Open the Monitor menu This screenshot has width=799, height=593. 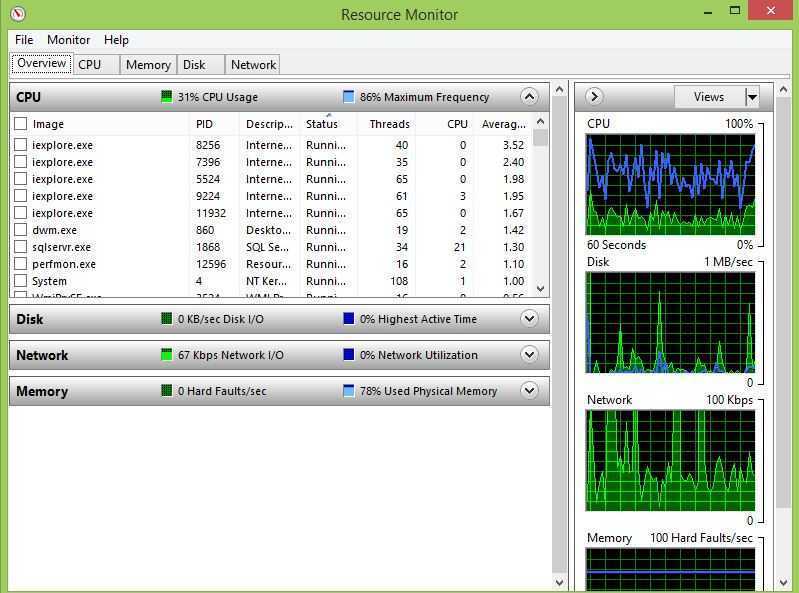pyautogui.click(x=68, y=40)
